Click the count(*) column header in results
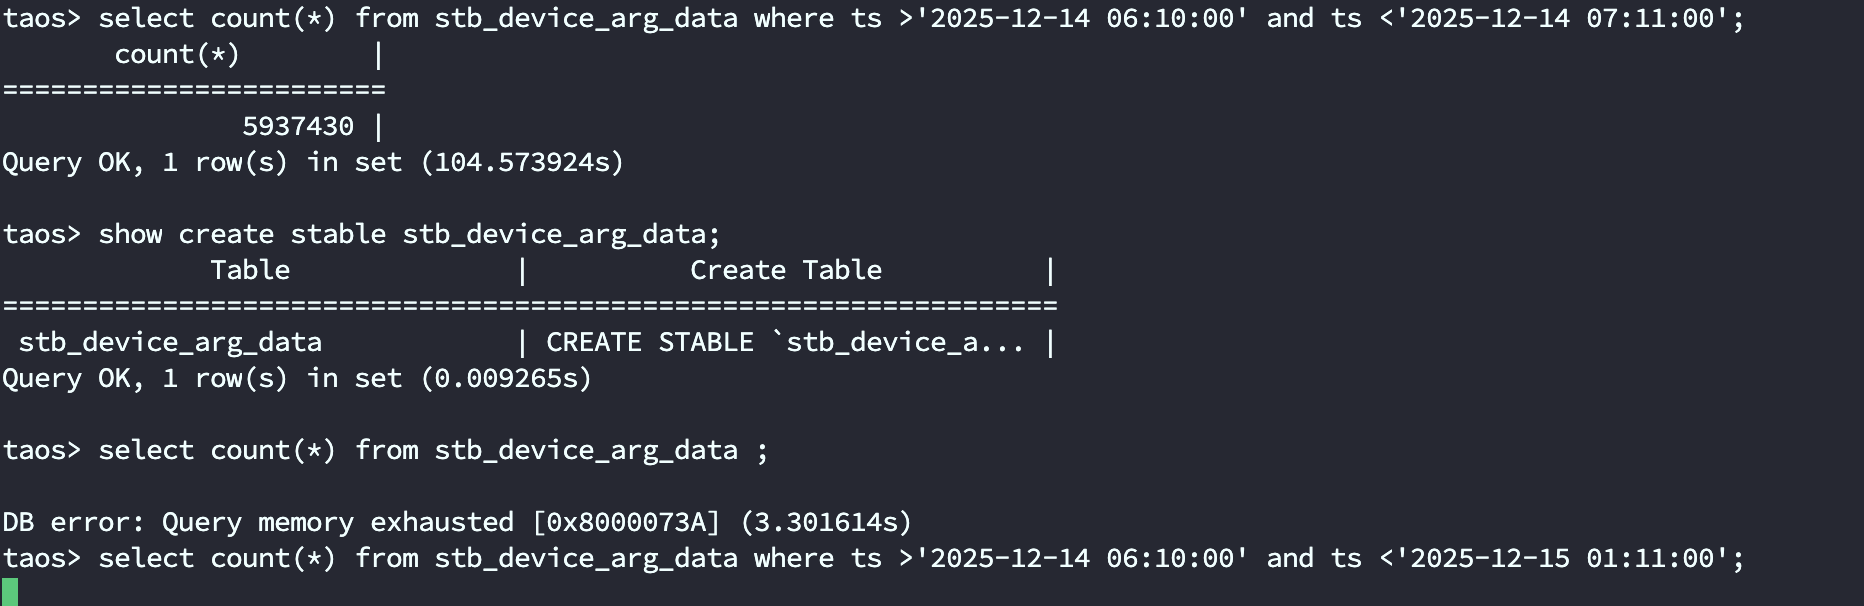 (x=177, y=54)
